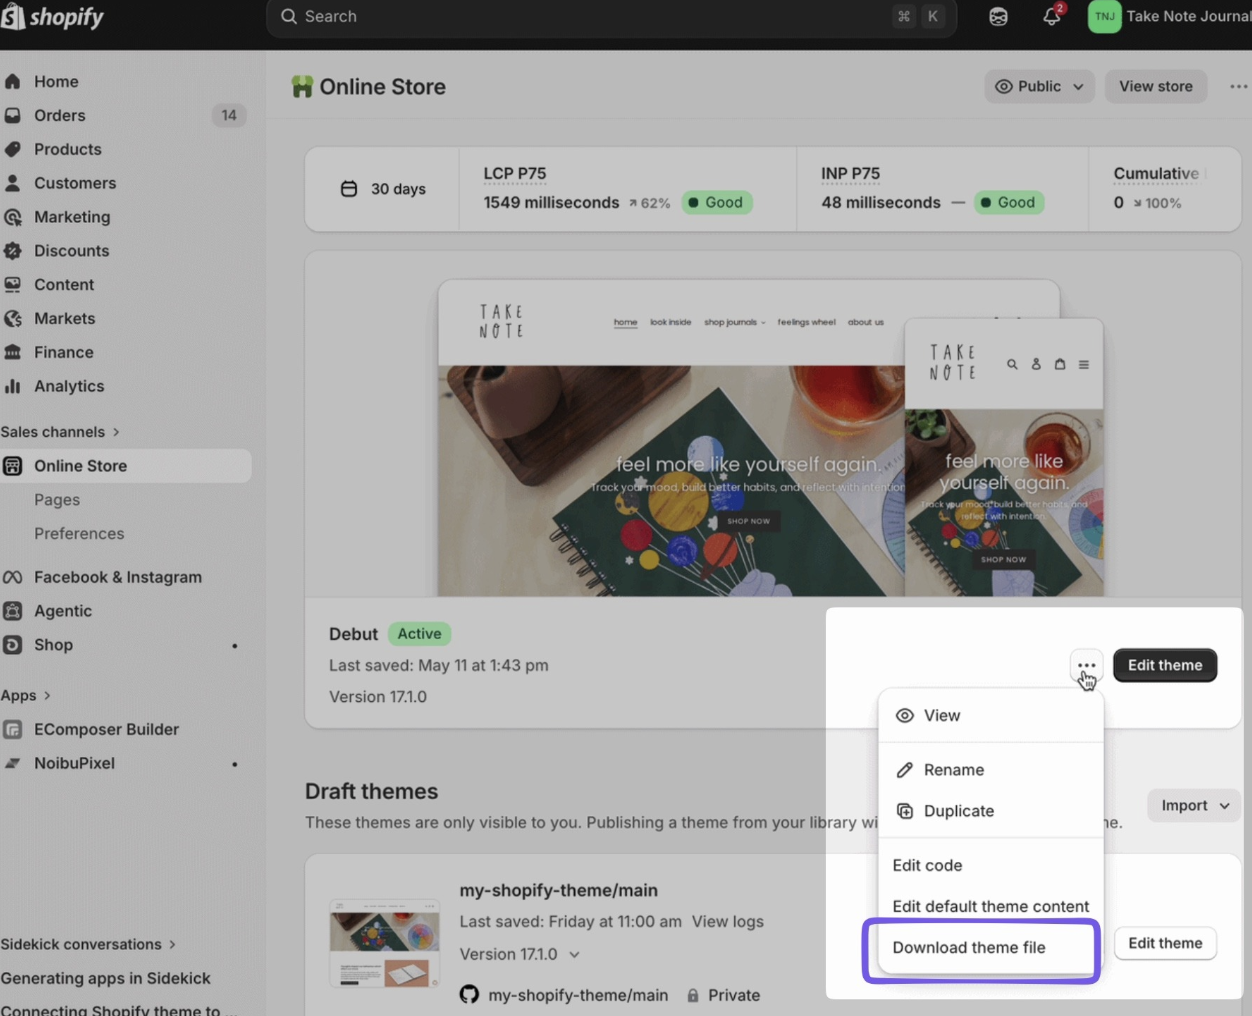Choose Duplicate from the theme menu

pyautogui.click(x=990, y=812)
